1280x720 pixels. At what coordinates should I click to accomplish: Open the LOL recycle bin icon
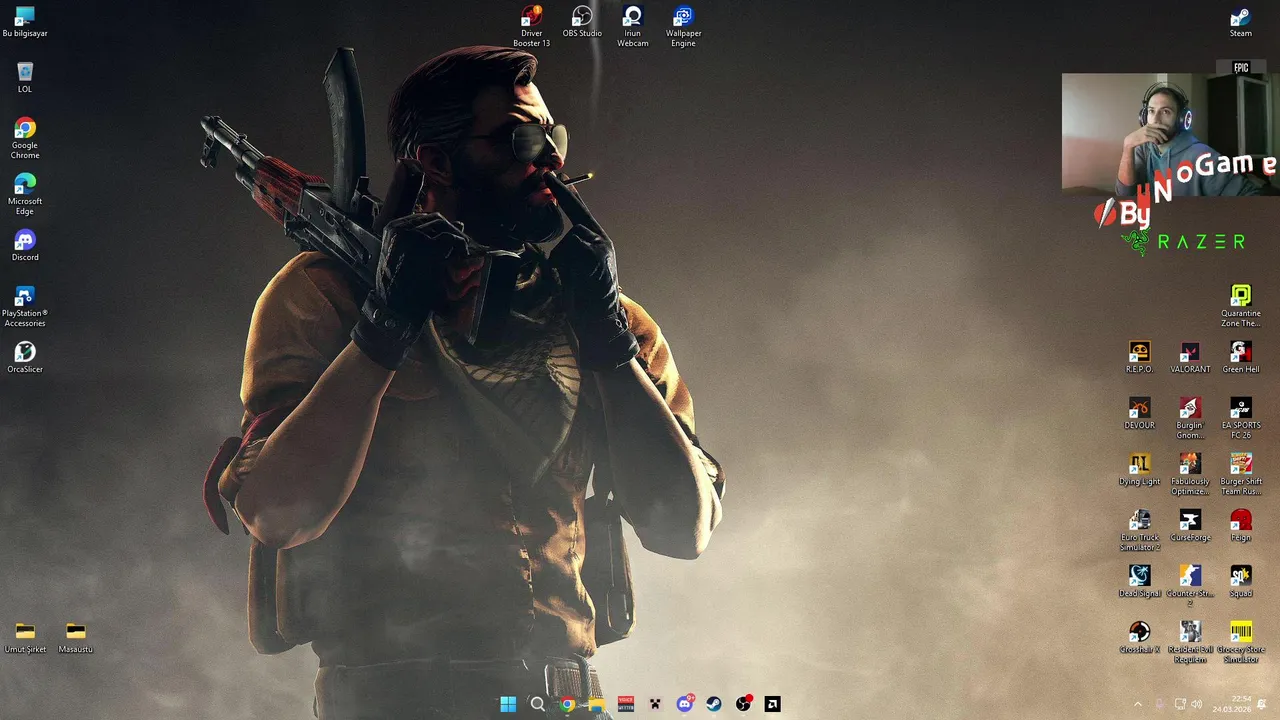(25, 78)
